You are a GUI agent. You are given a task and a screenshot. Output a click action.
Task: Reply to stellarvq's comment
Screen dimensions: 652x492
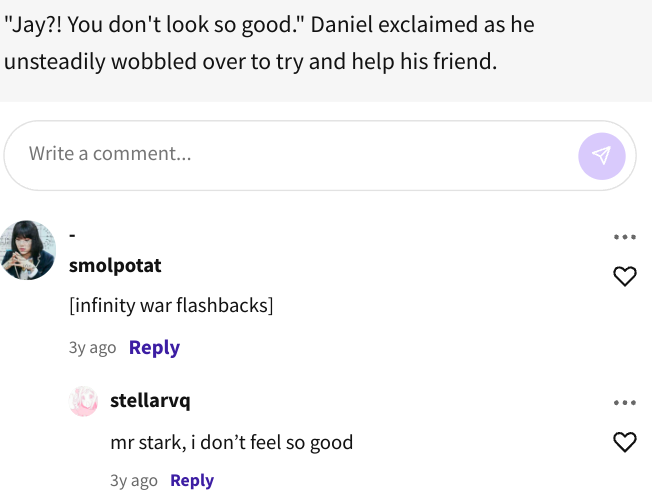point(192,480)
